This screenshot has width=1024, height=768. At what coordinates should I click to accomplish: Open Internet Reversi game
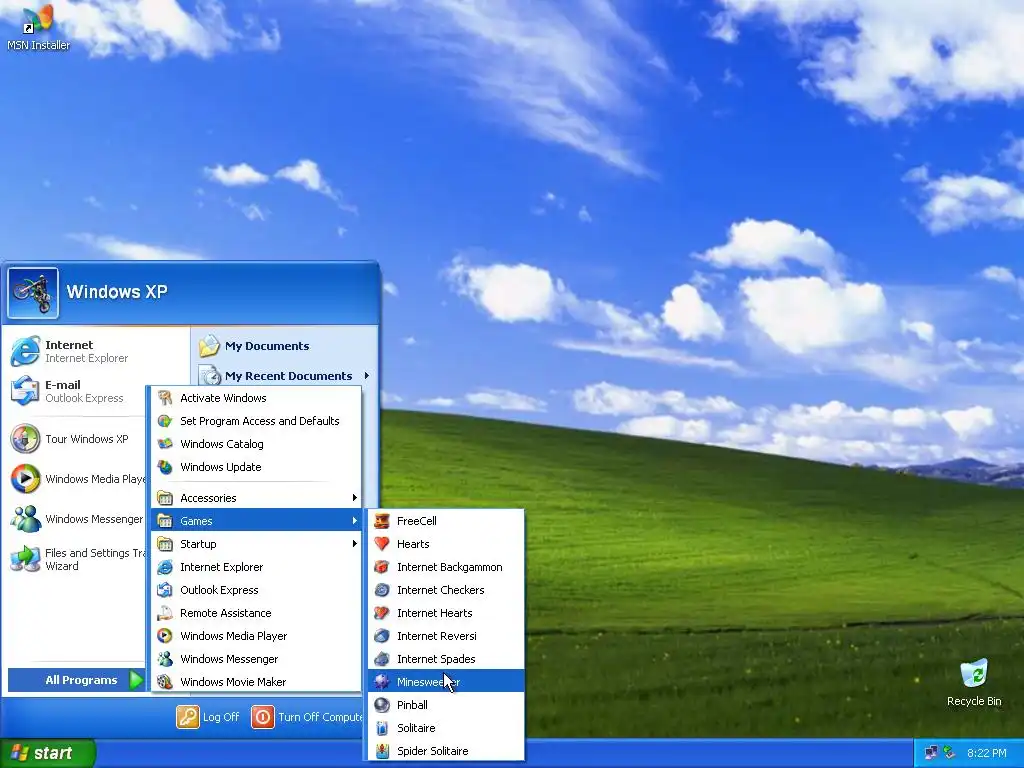[446, 635]
